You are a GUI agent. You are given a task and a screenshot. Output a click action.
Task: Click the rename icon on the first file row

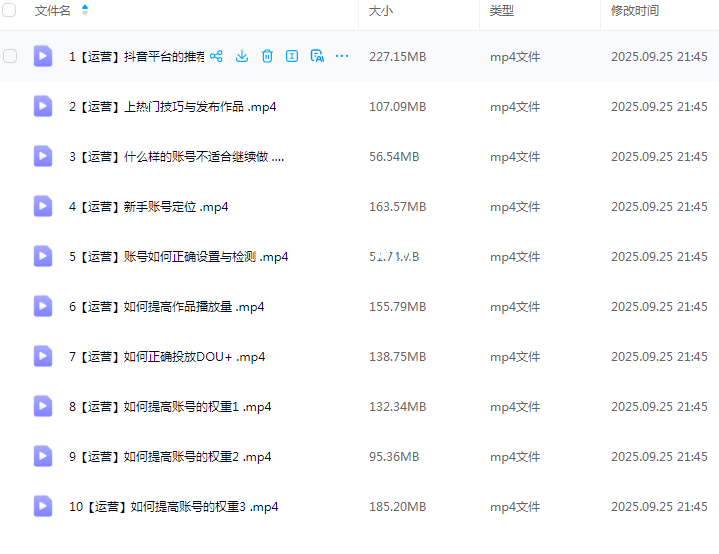click(292, 57)
